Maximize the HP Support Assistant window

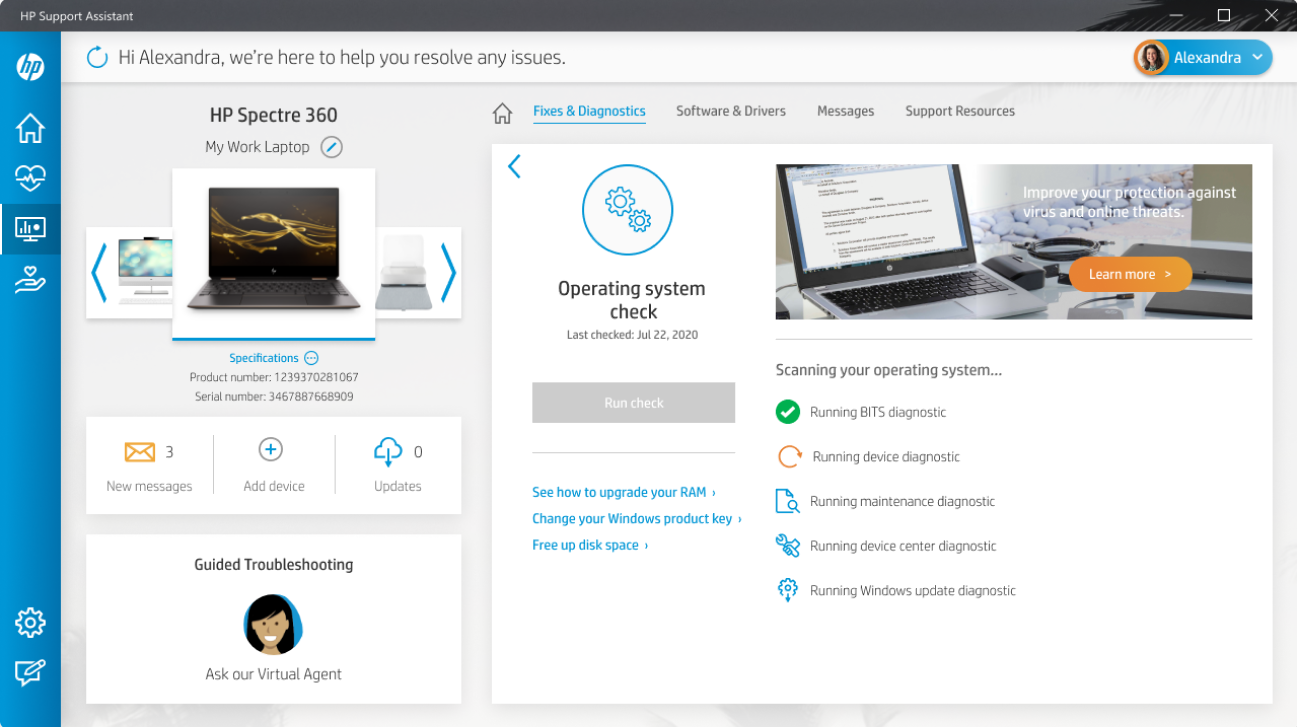(x=1224, y=15)
